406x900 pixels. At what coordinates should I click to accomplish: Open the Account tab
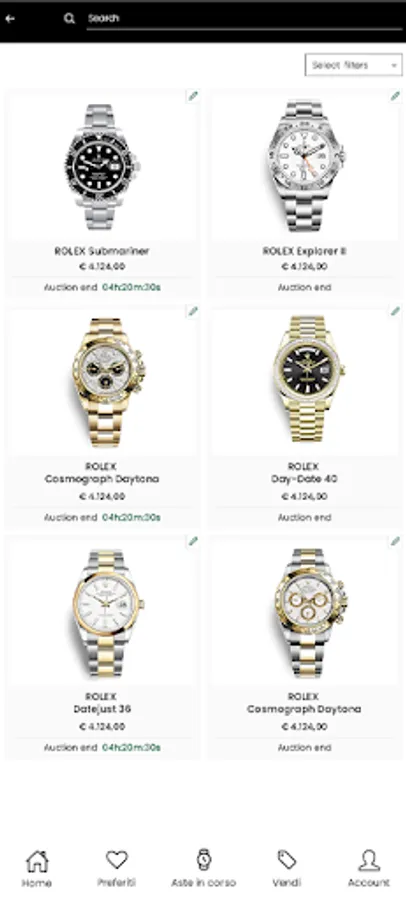point(369,869)
